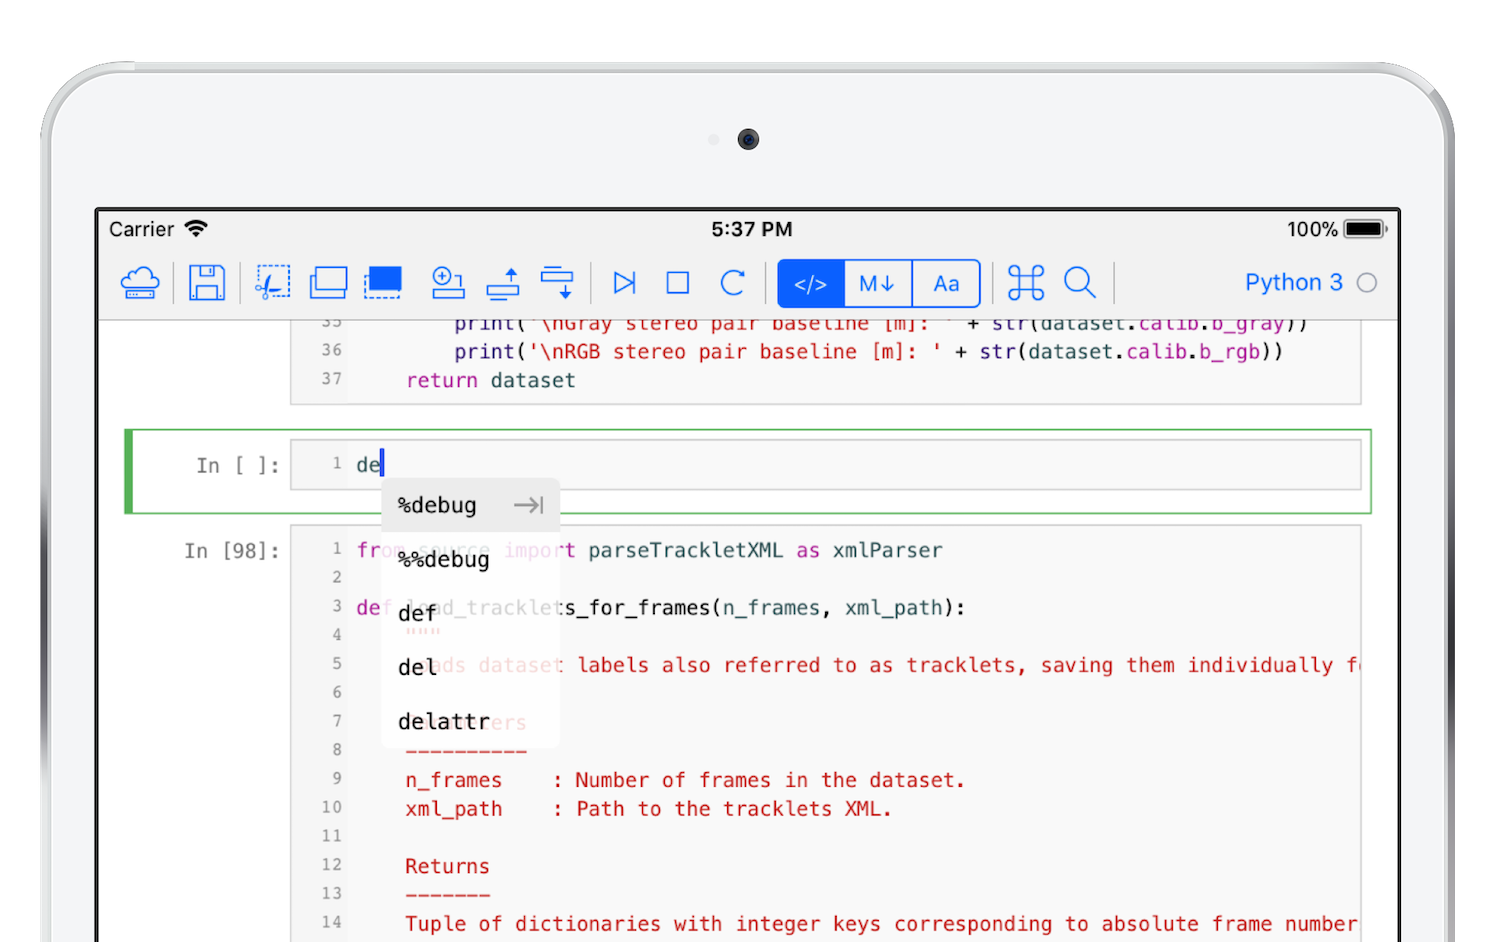This screenshot has width=1500, height=942.
Task: Stop kernel execution square button
Action: click(678, 283)
